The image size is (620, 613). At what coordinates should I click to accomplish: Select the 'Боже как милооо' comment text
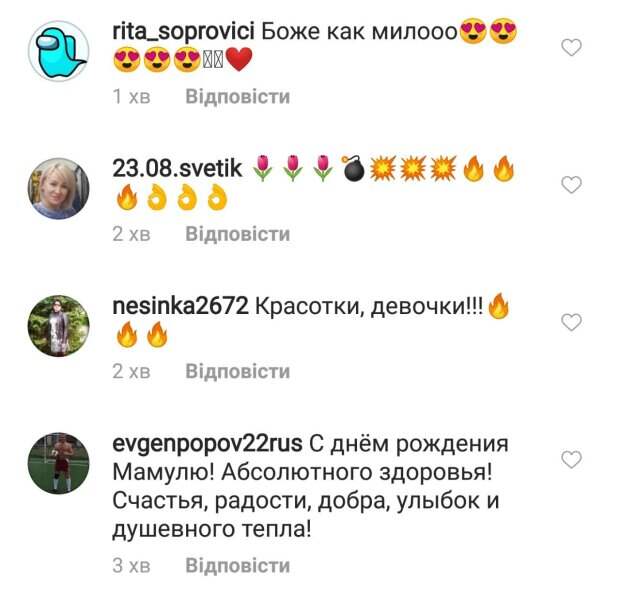pos(359,32)
